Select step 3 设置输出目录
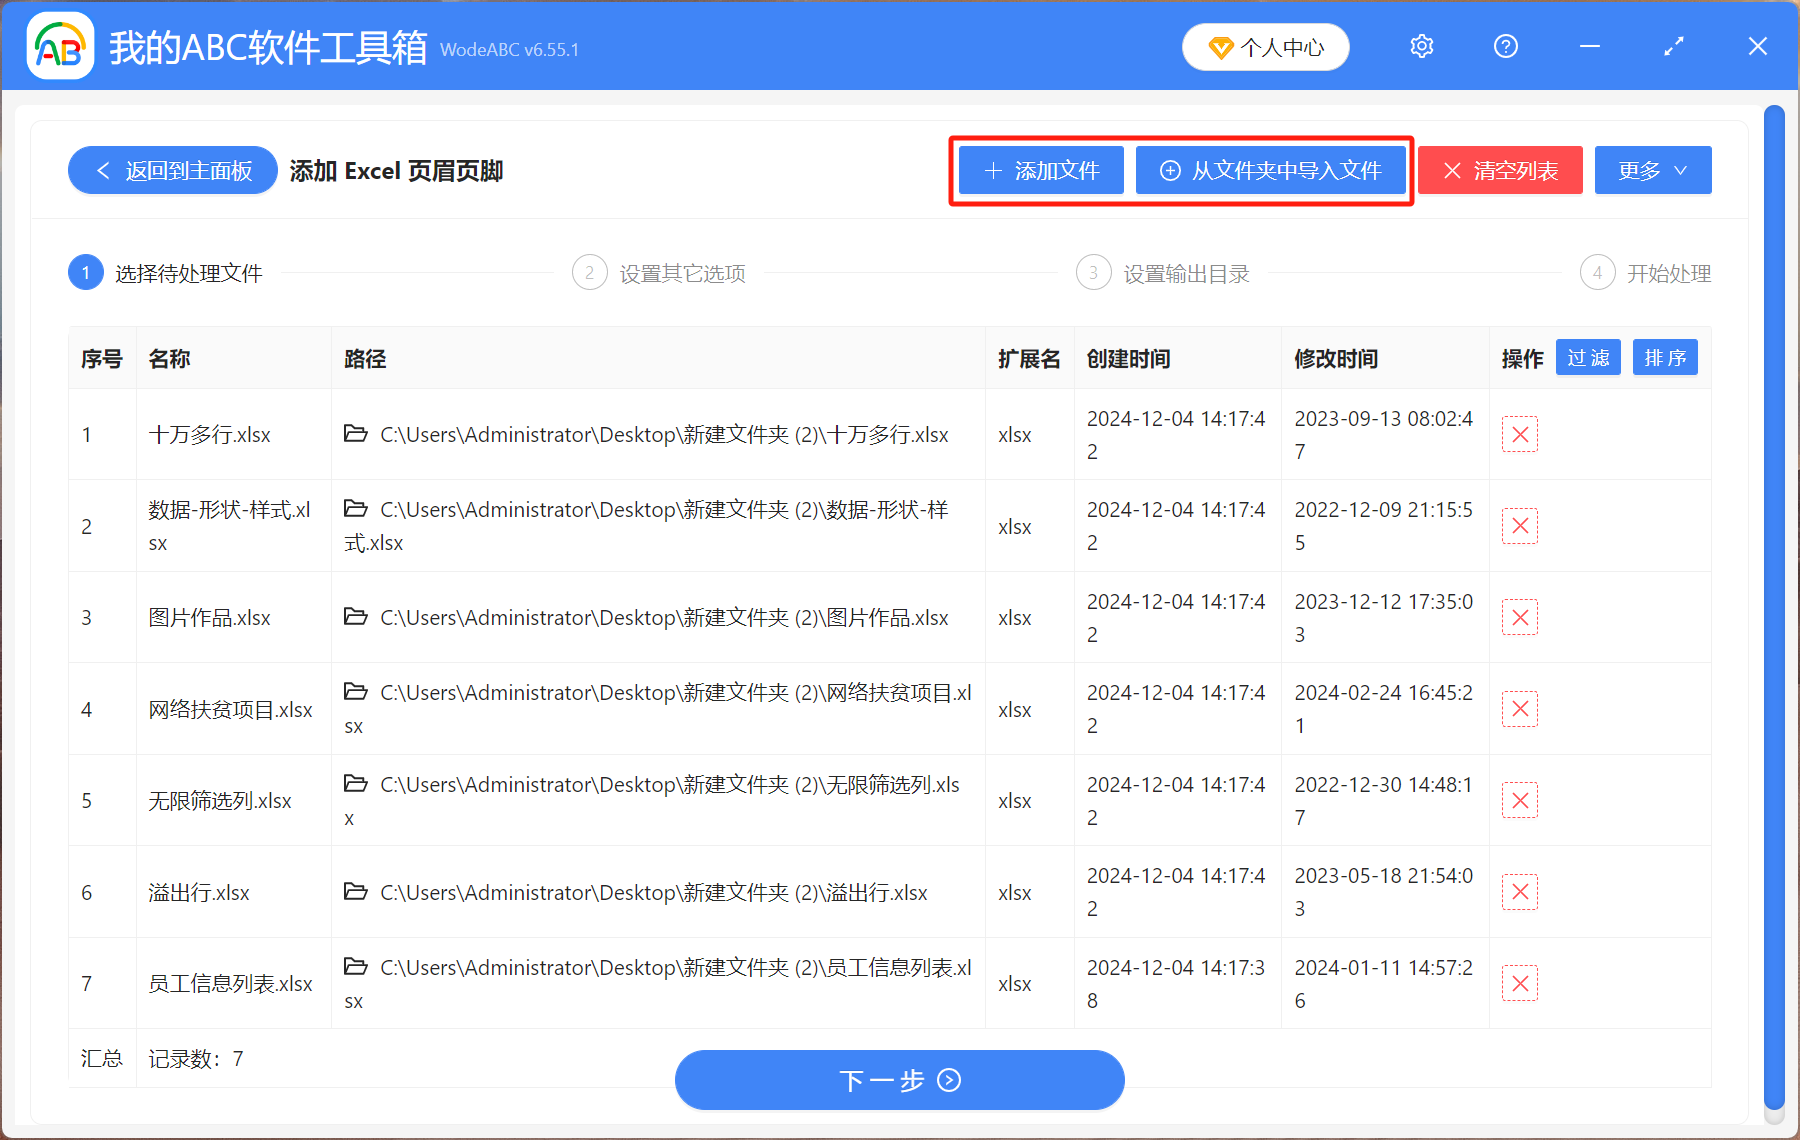Screen dimensions: 1800x1140 coord(1163,272)
